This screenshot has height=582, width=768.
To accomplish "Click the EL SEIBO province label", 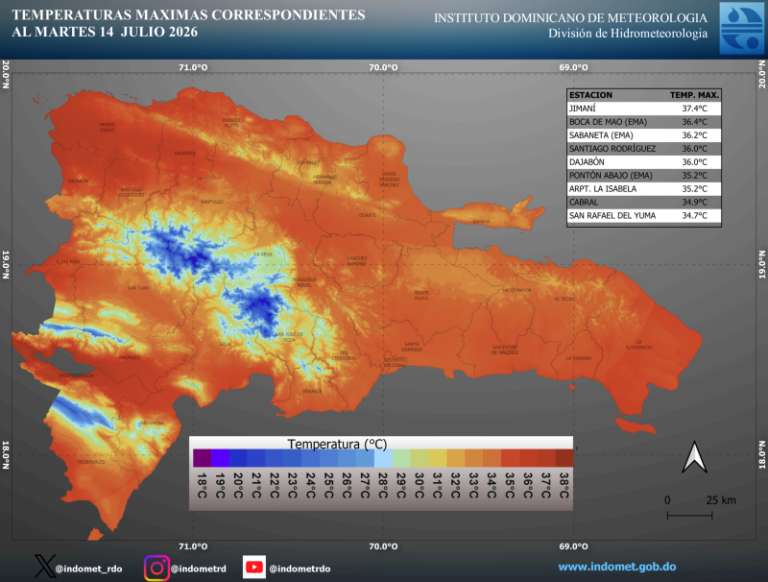I will (x=565, y=298).
